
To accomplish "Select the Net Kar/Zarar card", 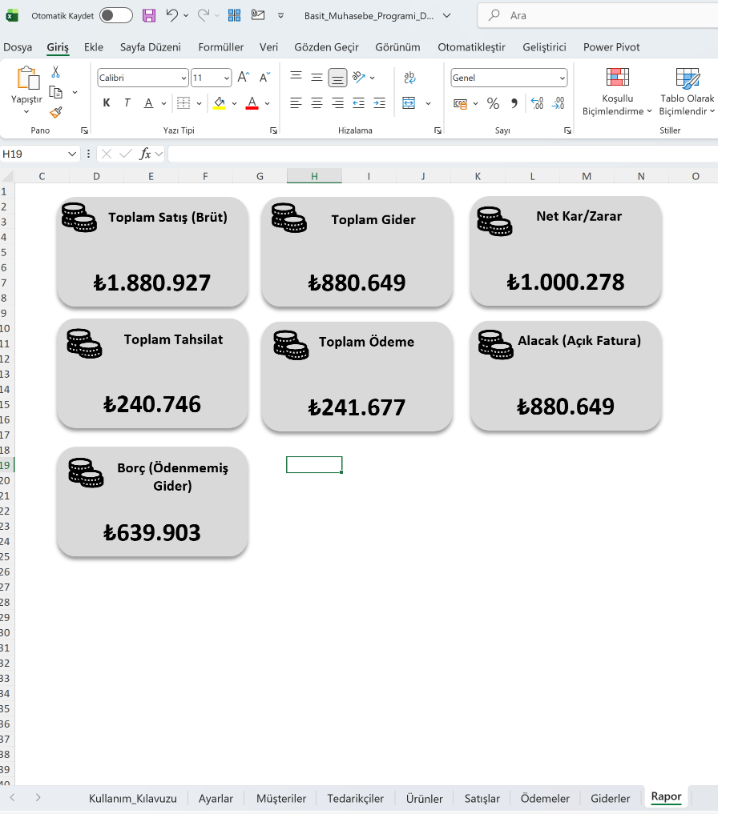I will (565, 251).
